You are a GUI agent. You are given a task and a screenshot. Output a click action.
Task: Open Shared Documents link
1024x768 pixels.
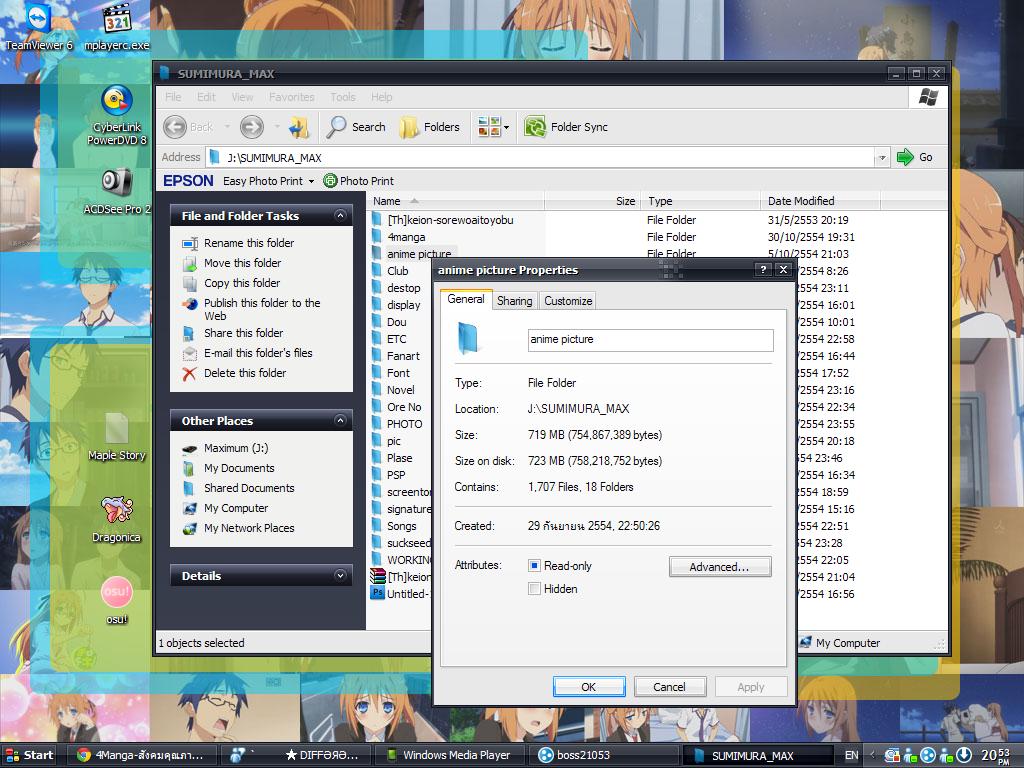(x=249, y=488)
